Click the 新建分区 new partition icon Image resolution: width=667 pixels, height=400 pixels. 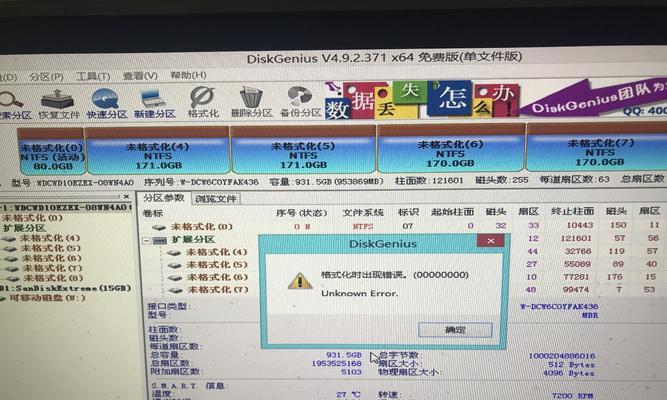coord(154,103)
